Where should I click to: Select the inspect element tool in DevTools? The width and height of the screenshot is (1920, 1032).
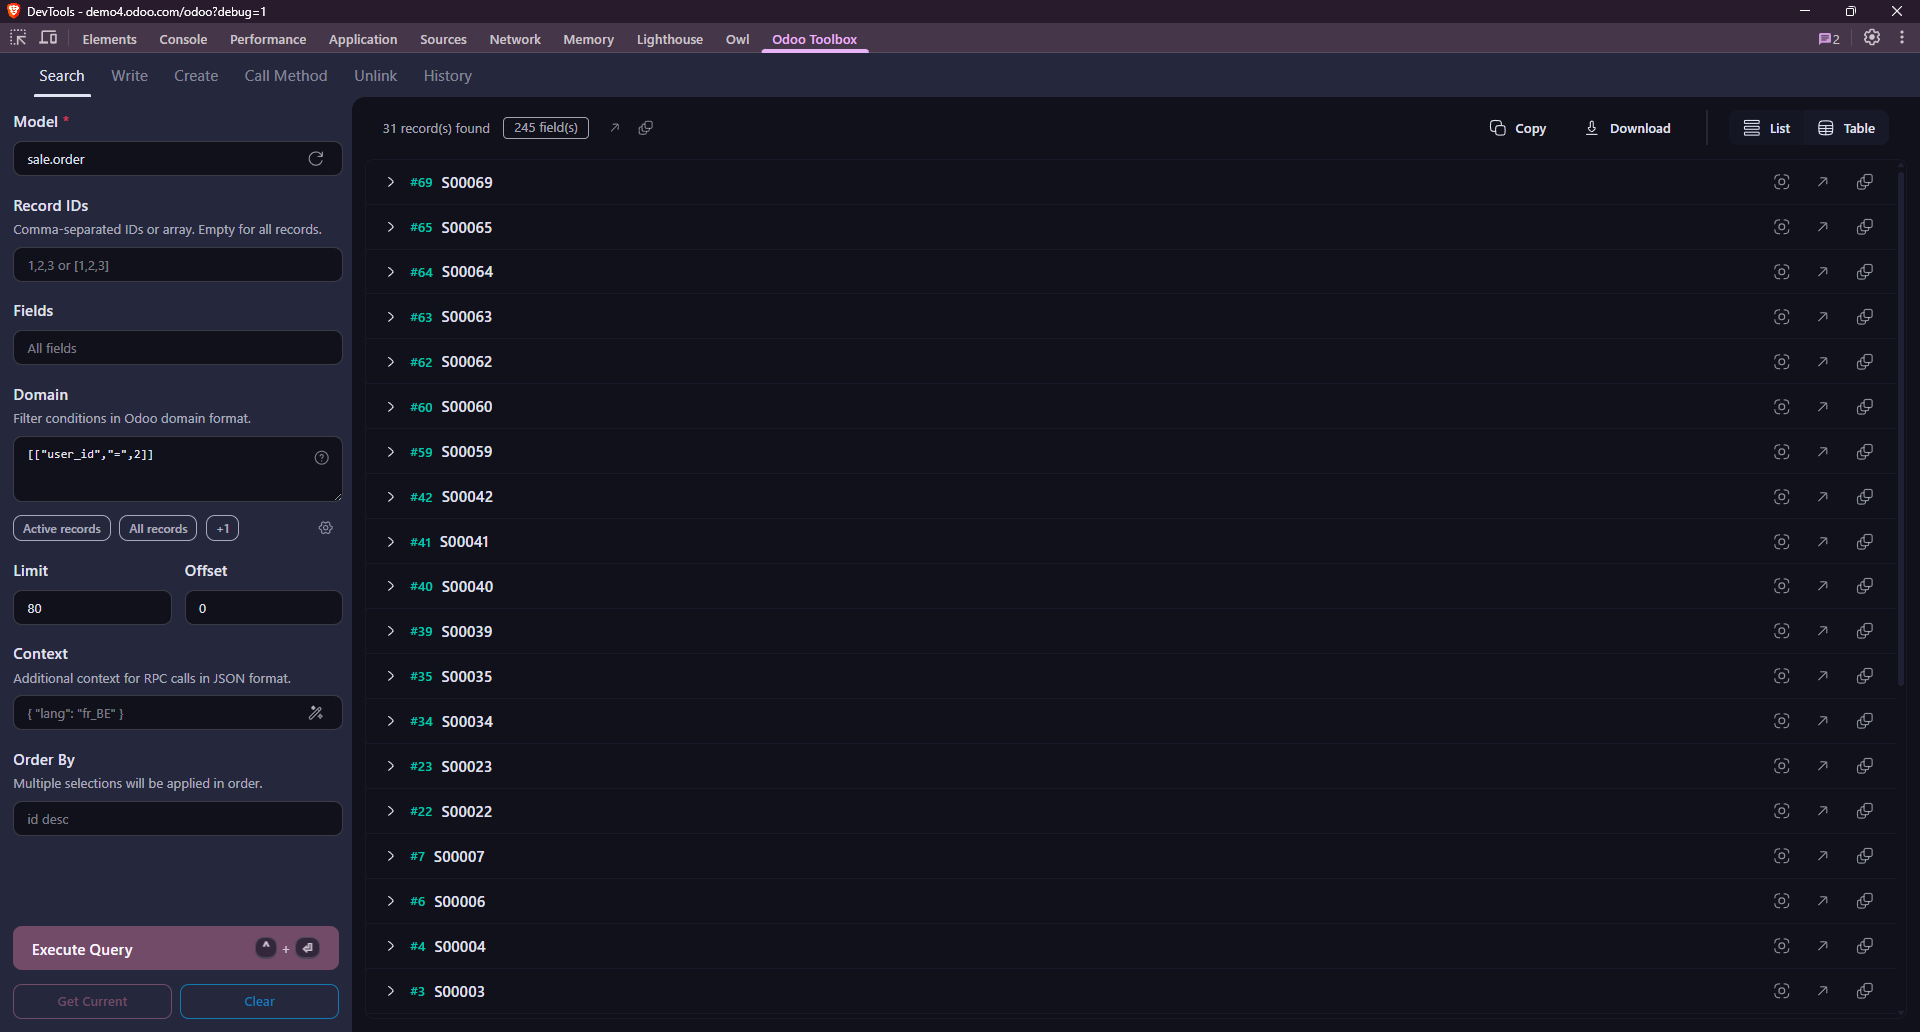point(17,37)
